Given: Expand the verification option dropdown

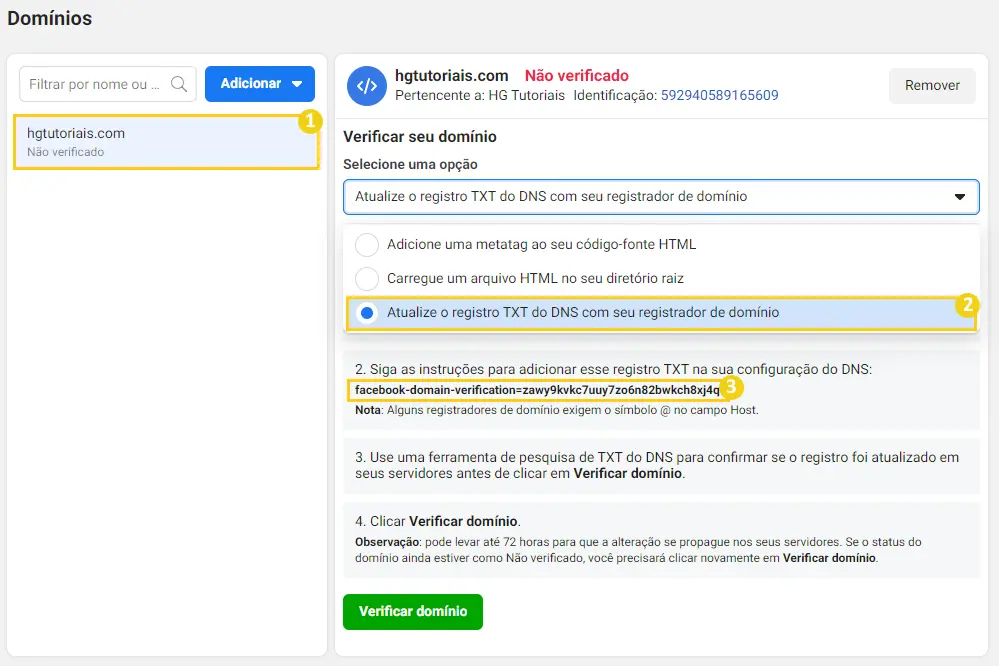Looking at the screenshot, I should pyautogui.click(x=661, y=197).
